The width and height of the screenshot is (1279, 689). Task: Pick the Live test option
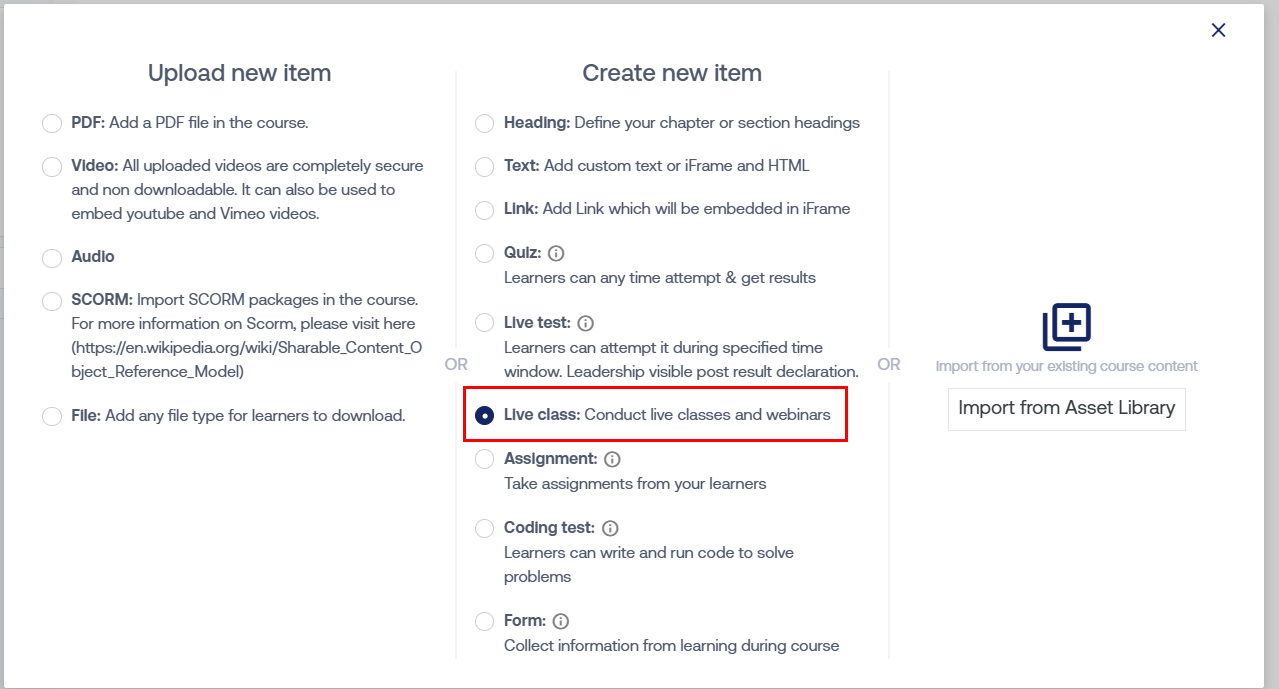484,323
